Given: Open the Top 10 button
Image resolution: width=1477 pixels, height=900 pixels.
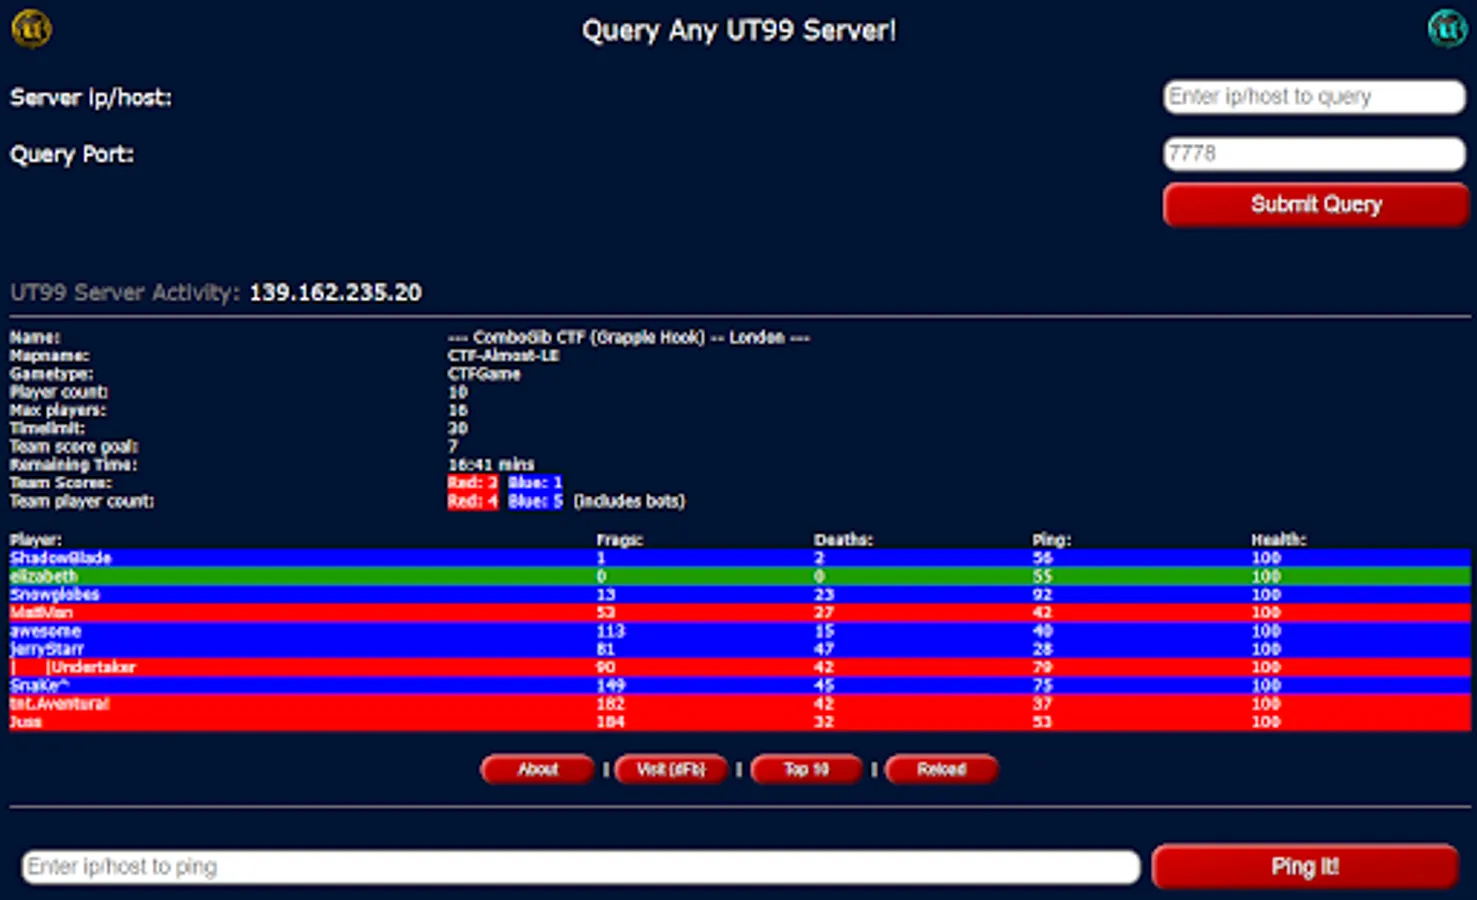Looking at the screenshot, I should [x=806, y=769].
